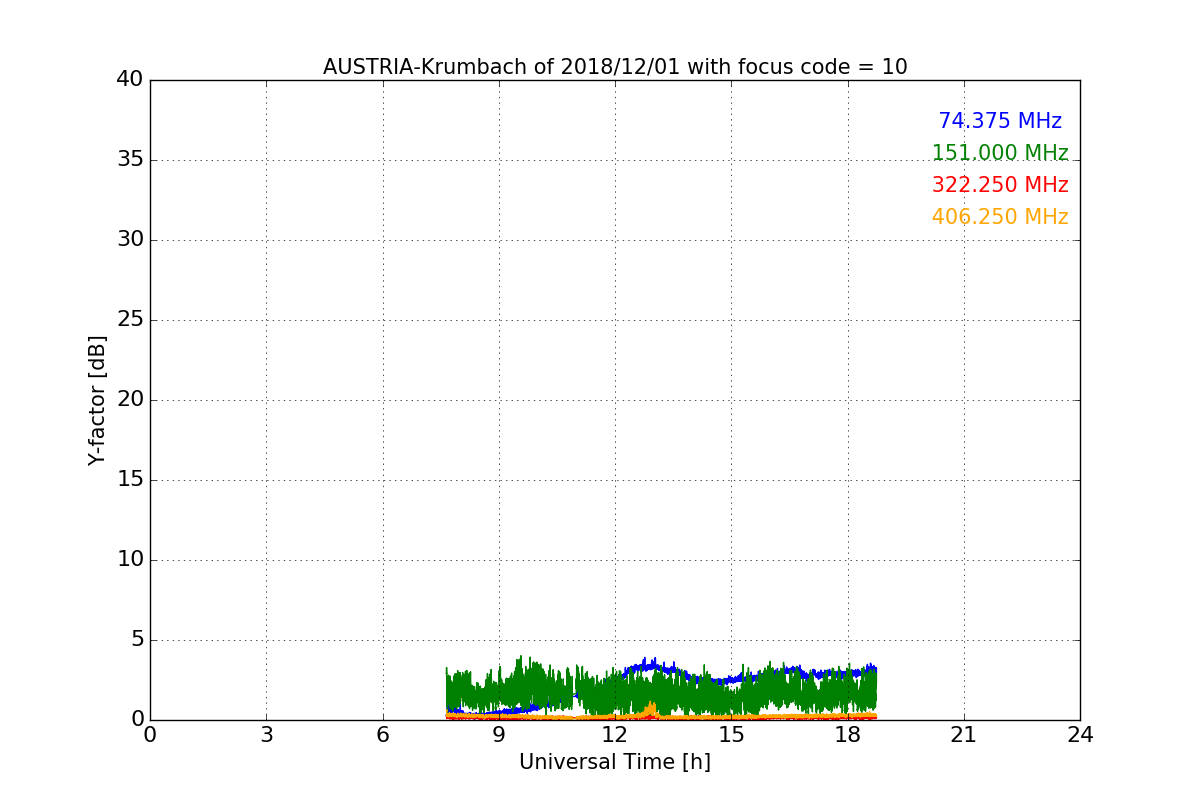
Task: Click x-axis tick value 24
Action: [x=1080, y=735]
